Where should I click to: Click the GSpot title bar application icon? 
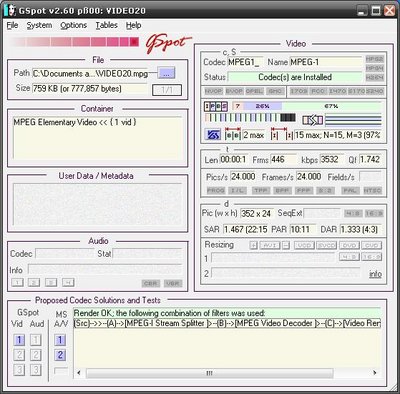tap(10, 10)
